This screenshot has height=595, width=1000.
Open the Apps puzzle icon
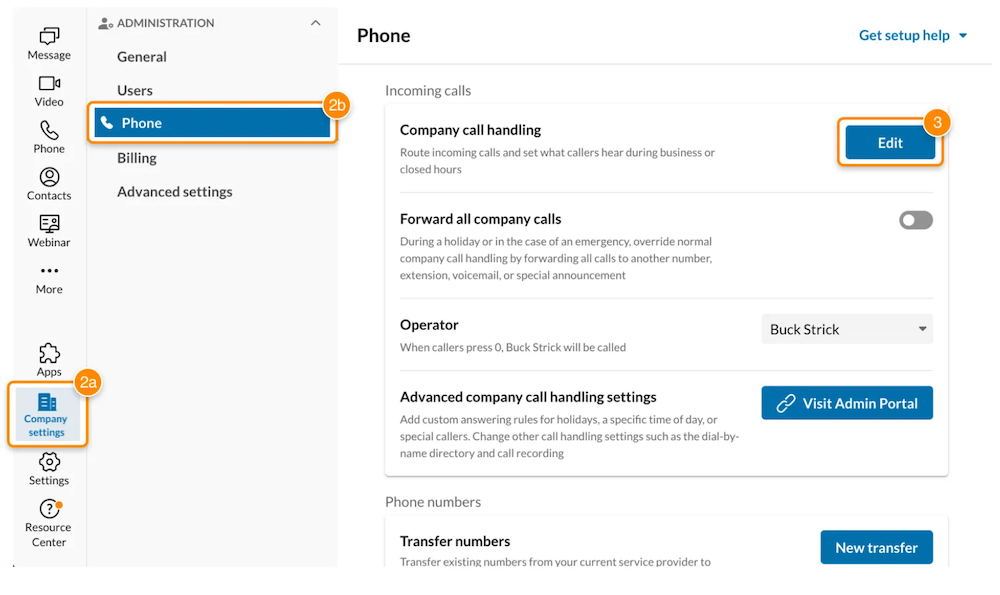(49, 354)
